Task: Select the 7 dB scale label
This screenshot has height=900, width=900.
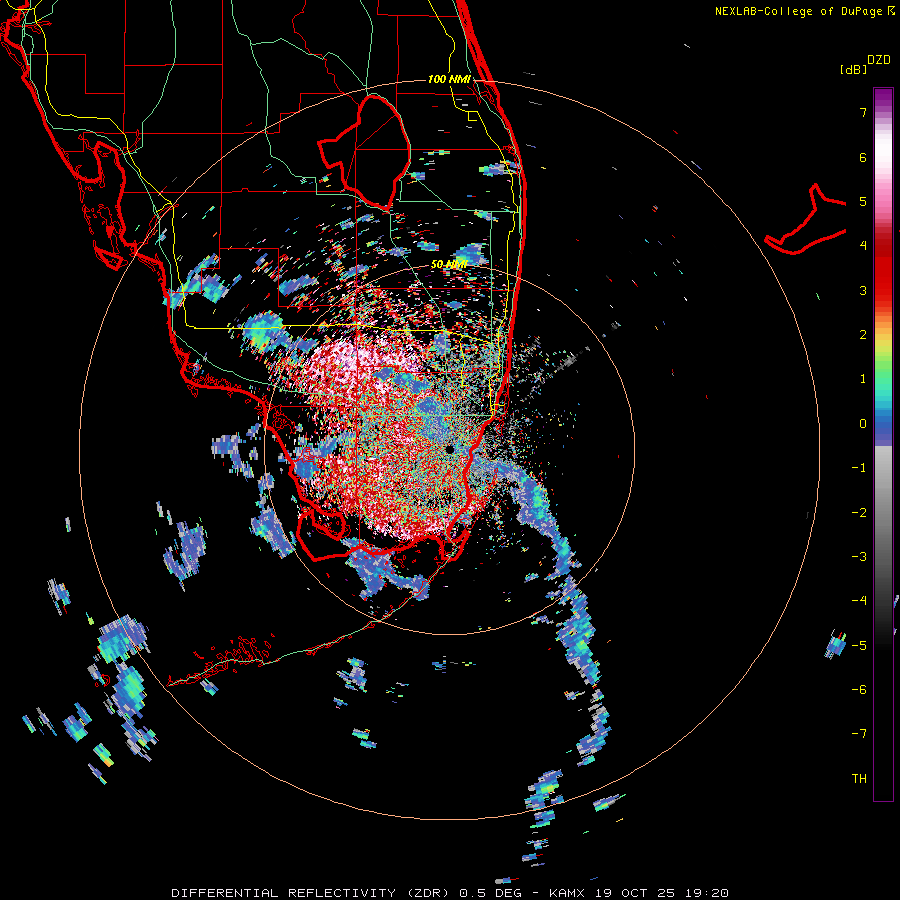Action: [x=863, y=112]
